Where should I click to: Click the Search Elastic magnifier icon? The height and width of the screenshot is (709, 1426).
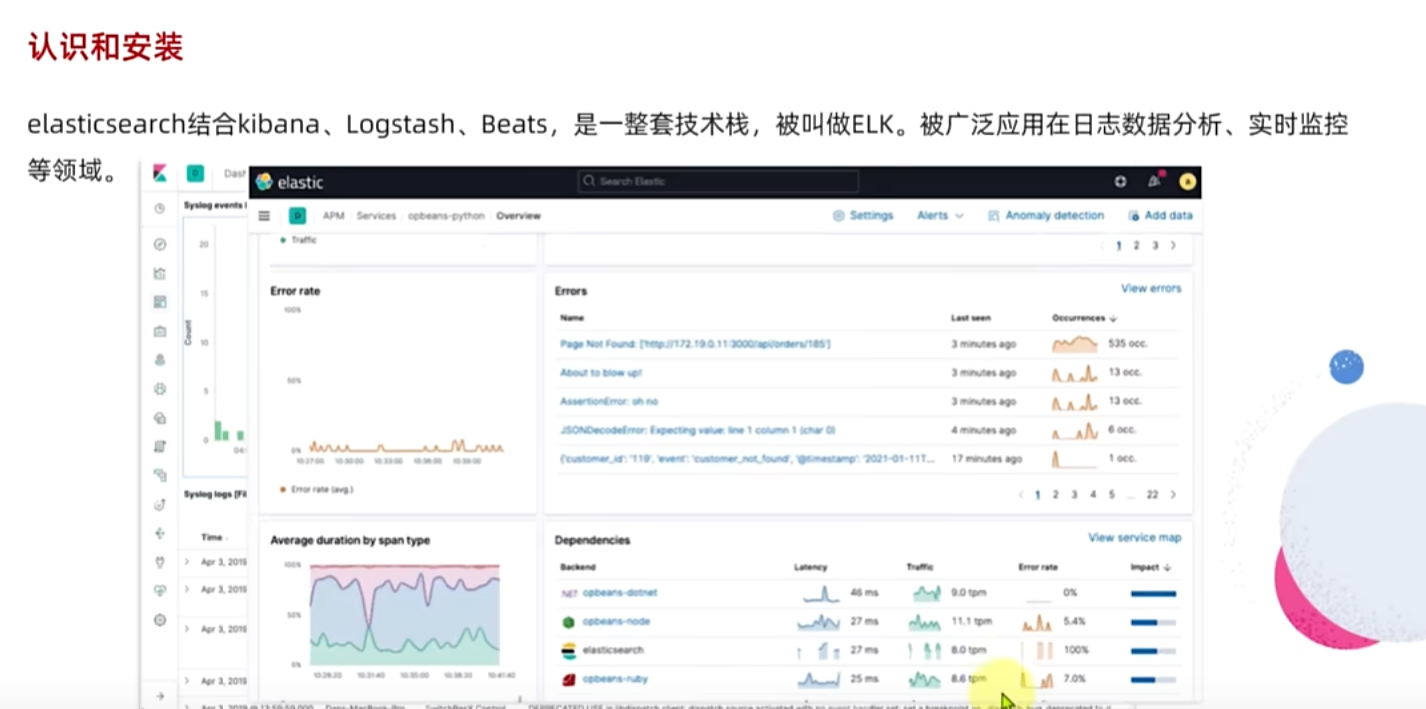pos(589,182)
